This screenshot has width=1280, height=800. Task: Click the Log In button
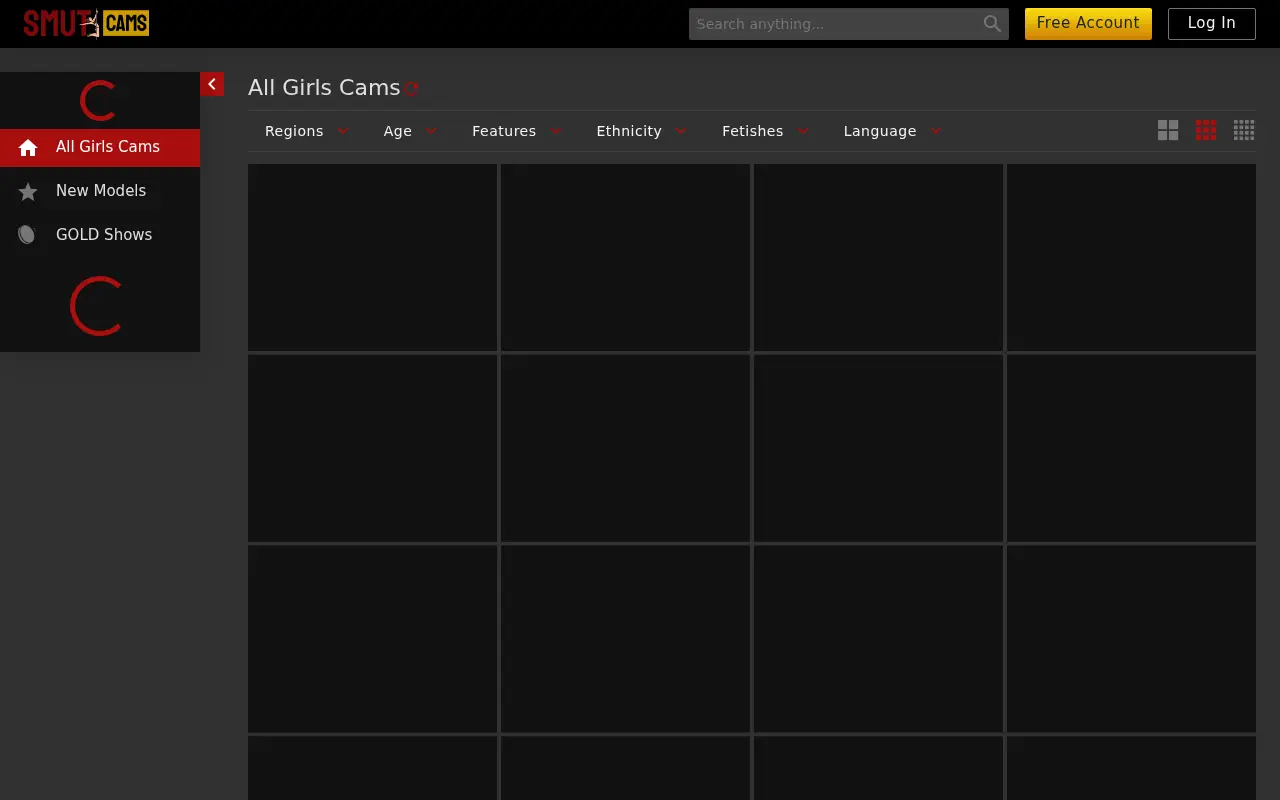(x=1211, y=23)
